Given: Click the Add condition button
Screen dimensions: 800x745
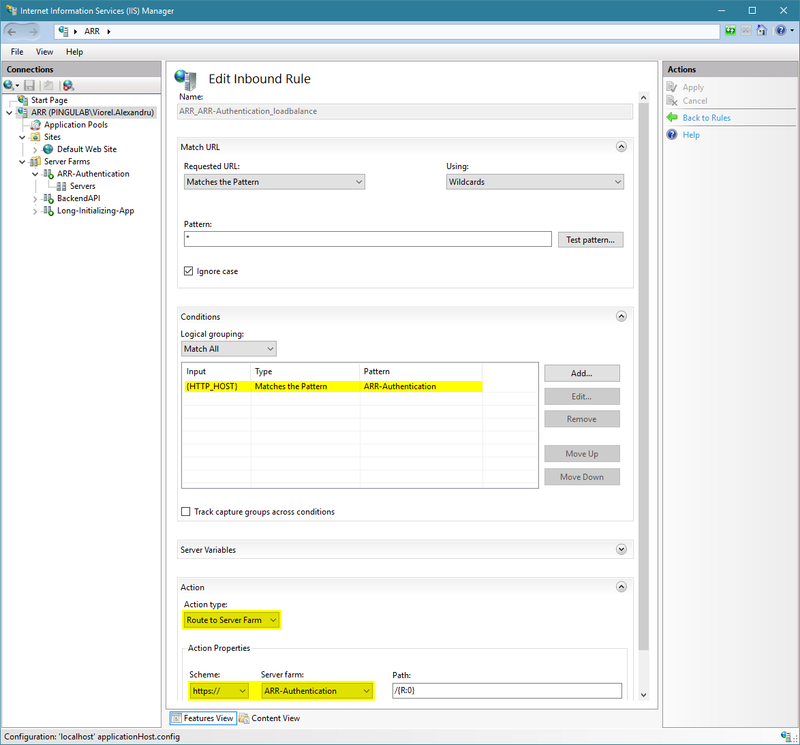Looking at the screenshot, I should click(582, 374).
